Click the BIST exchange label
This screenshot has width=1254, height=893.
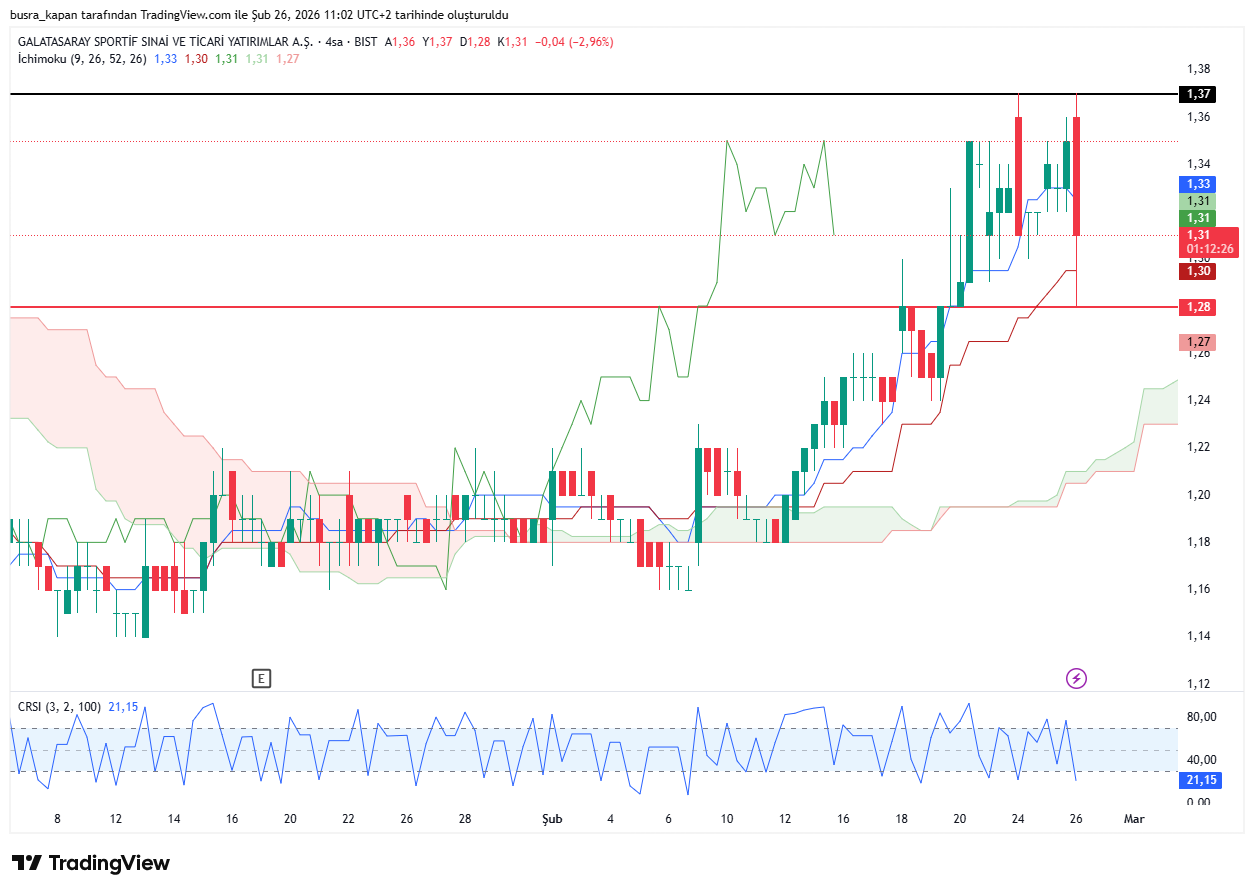pos(366,42)
